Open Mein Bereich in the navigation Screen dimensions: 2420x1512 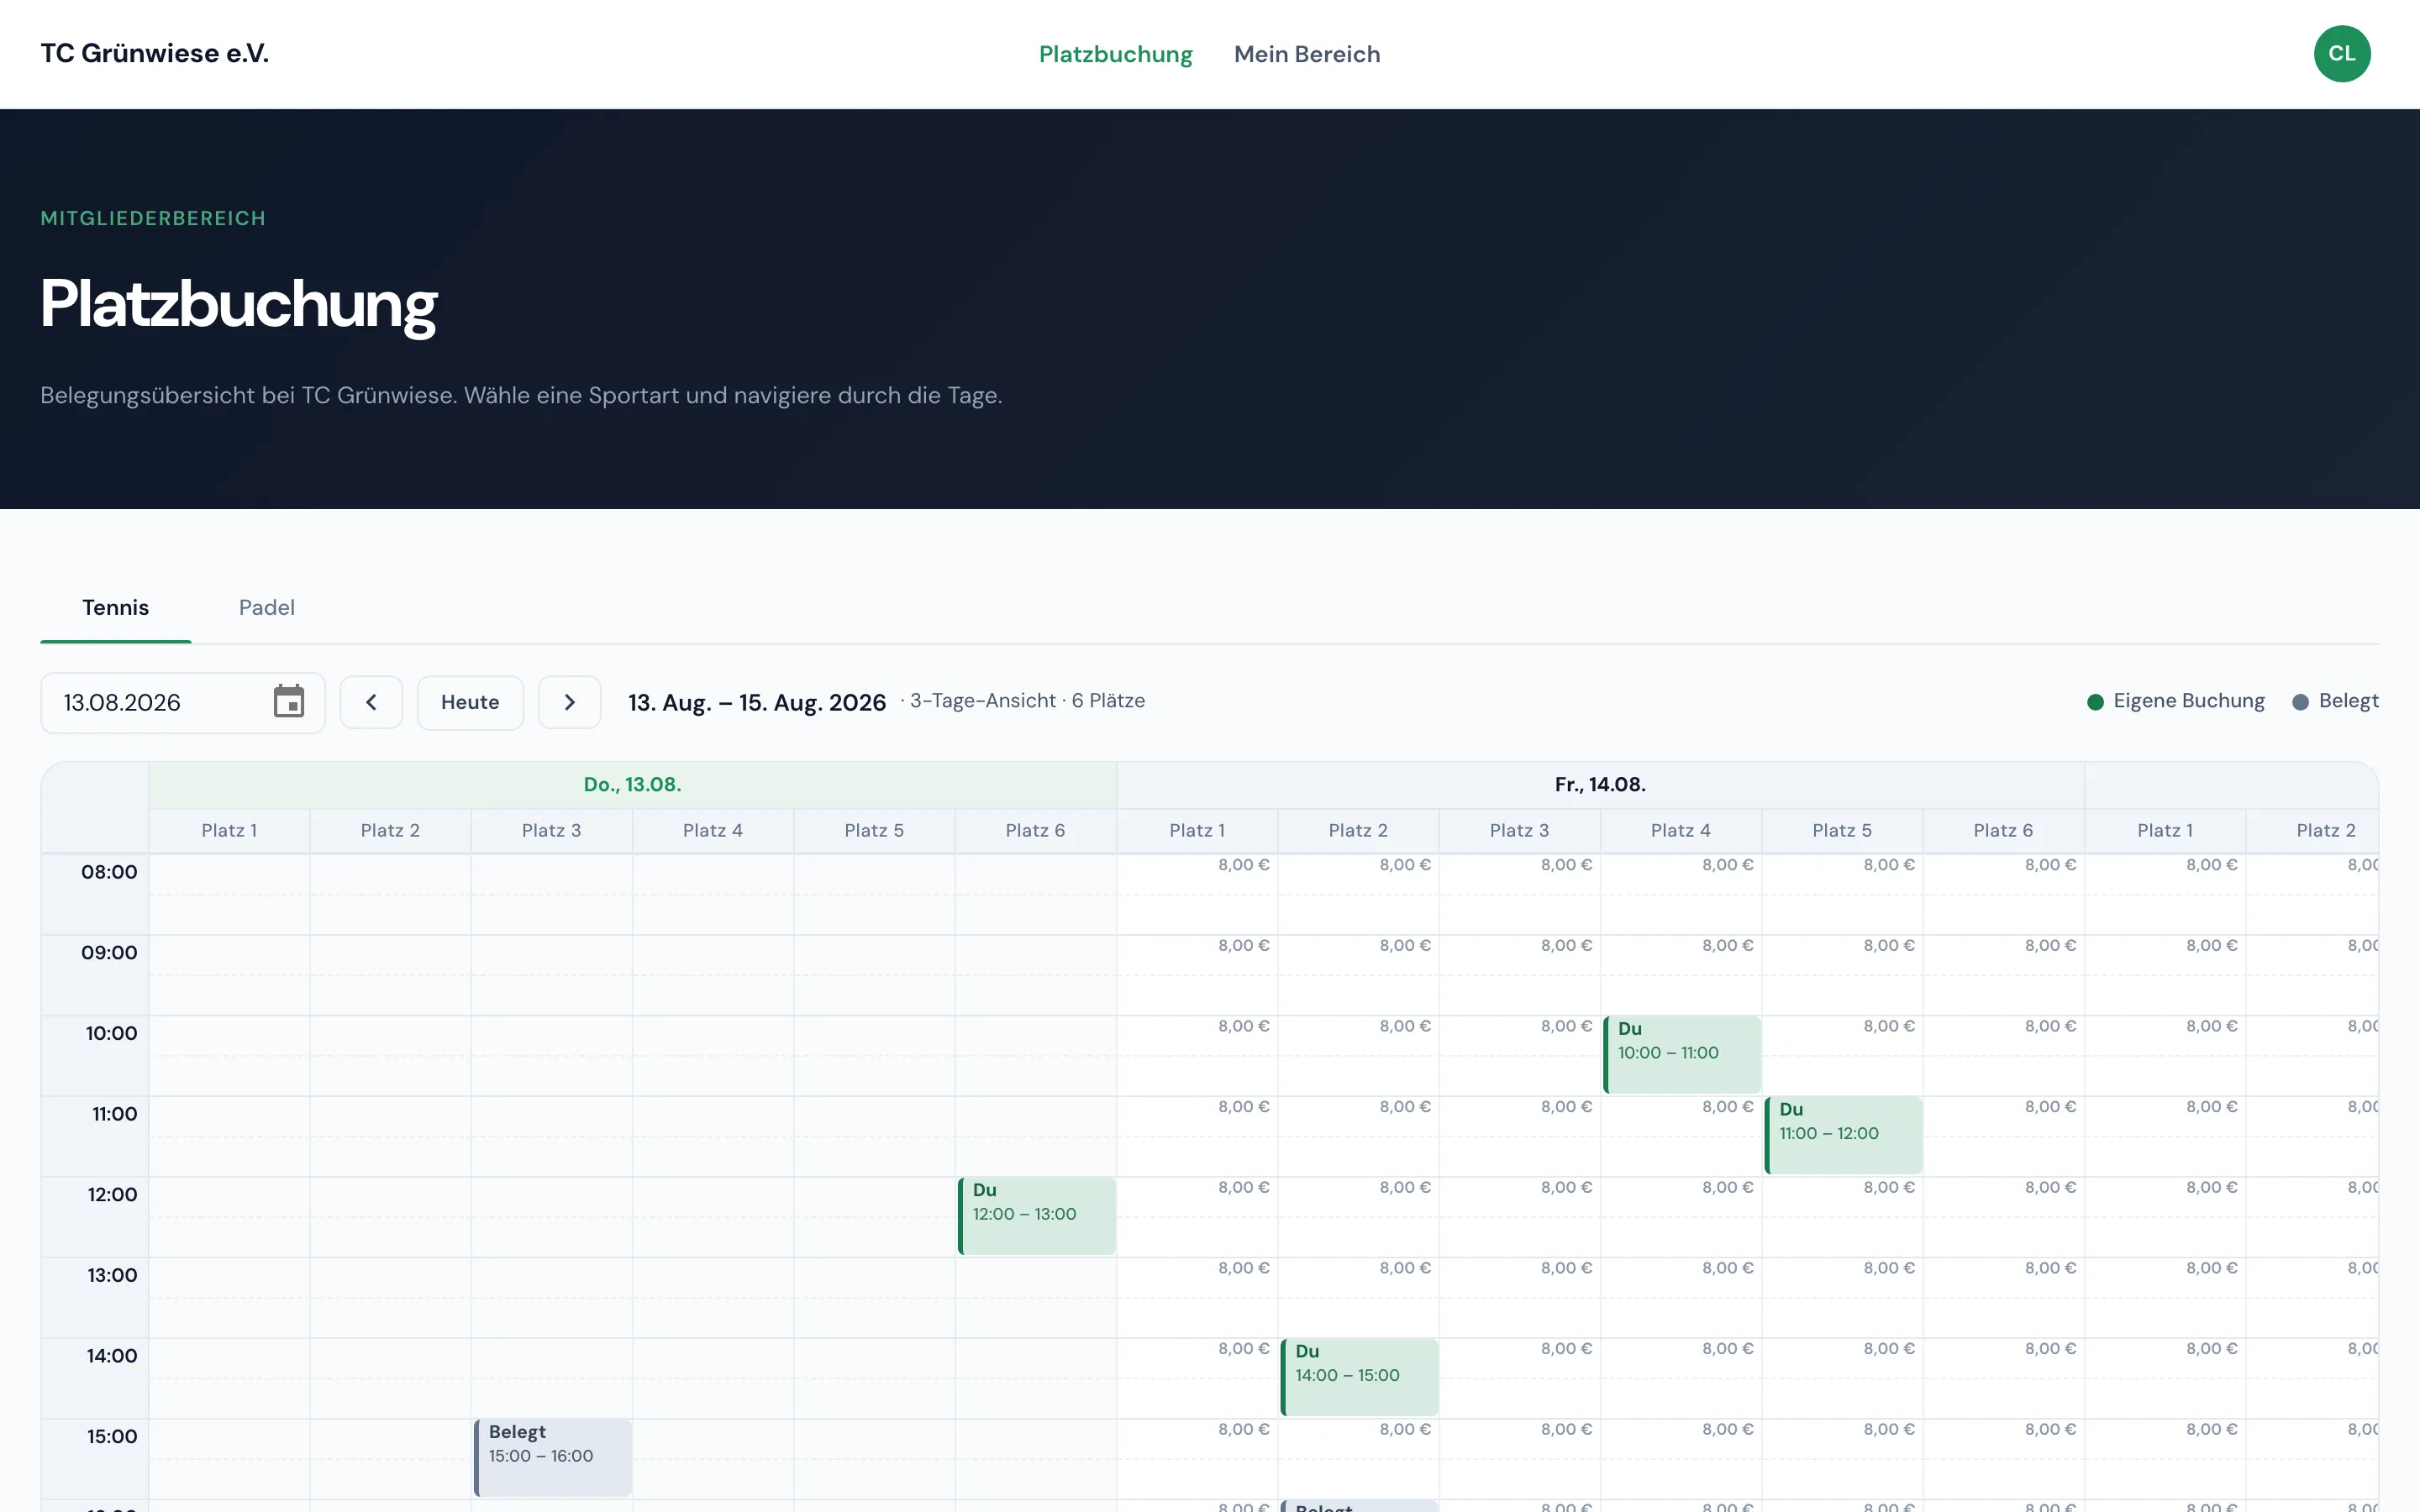pyautogui.click(x=1307, y=54)
